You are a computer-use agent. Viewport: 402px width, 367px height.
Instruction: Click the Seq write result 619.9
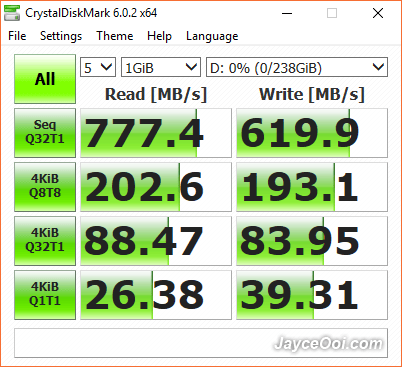(312, 133)
